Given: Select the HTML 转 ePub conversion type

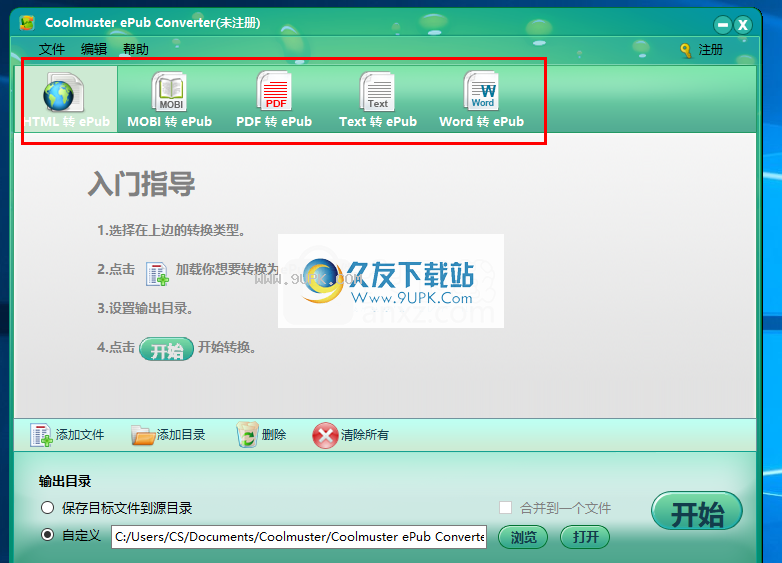Looking at the screenshot, I should coord(66,99).
